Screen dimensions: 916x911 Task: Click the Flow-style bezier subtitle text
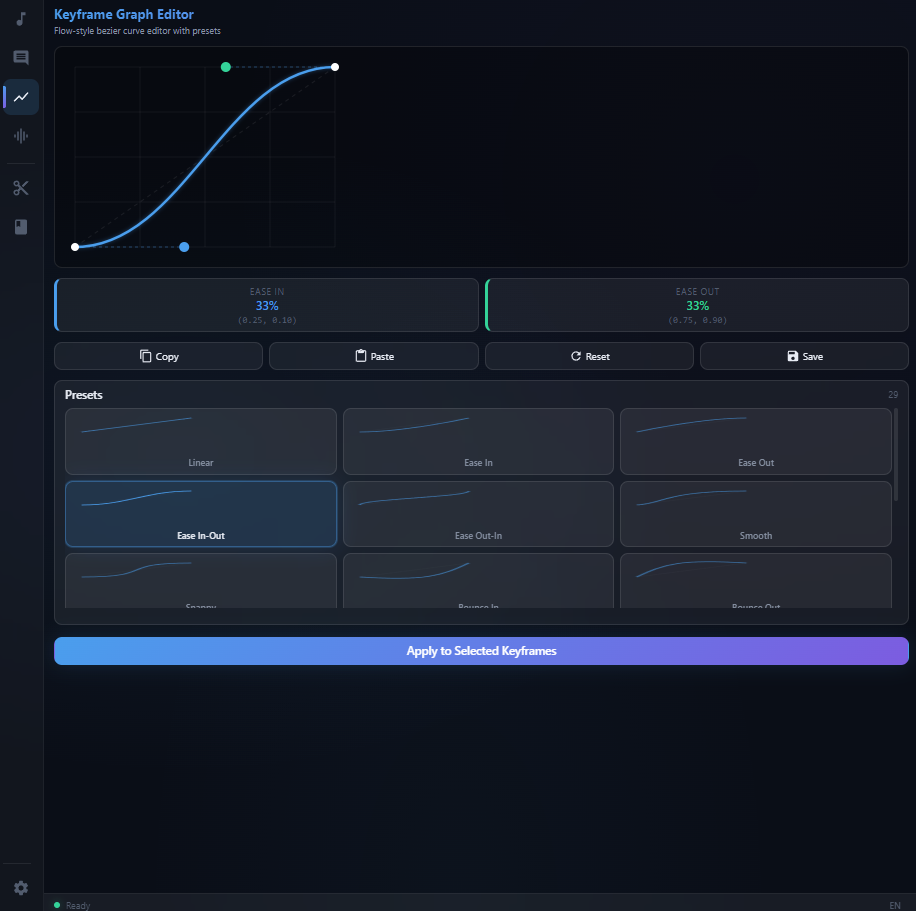tap(137, 31)
